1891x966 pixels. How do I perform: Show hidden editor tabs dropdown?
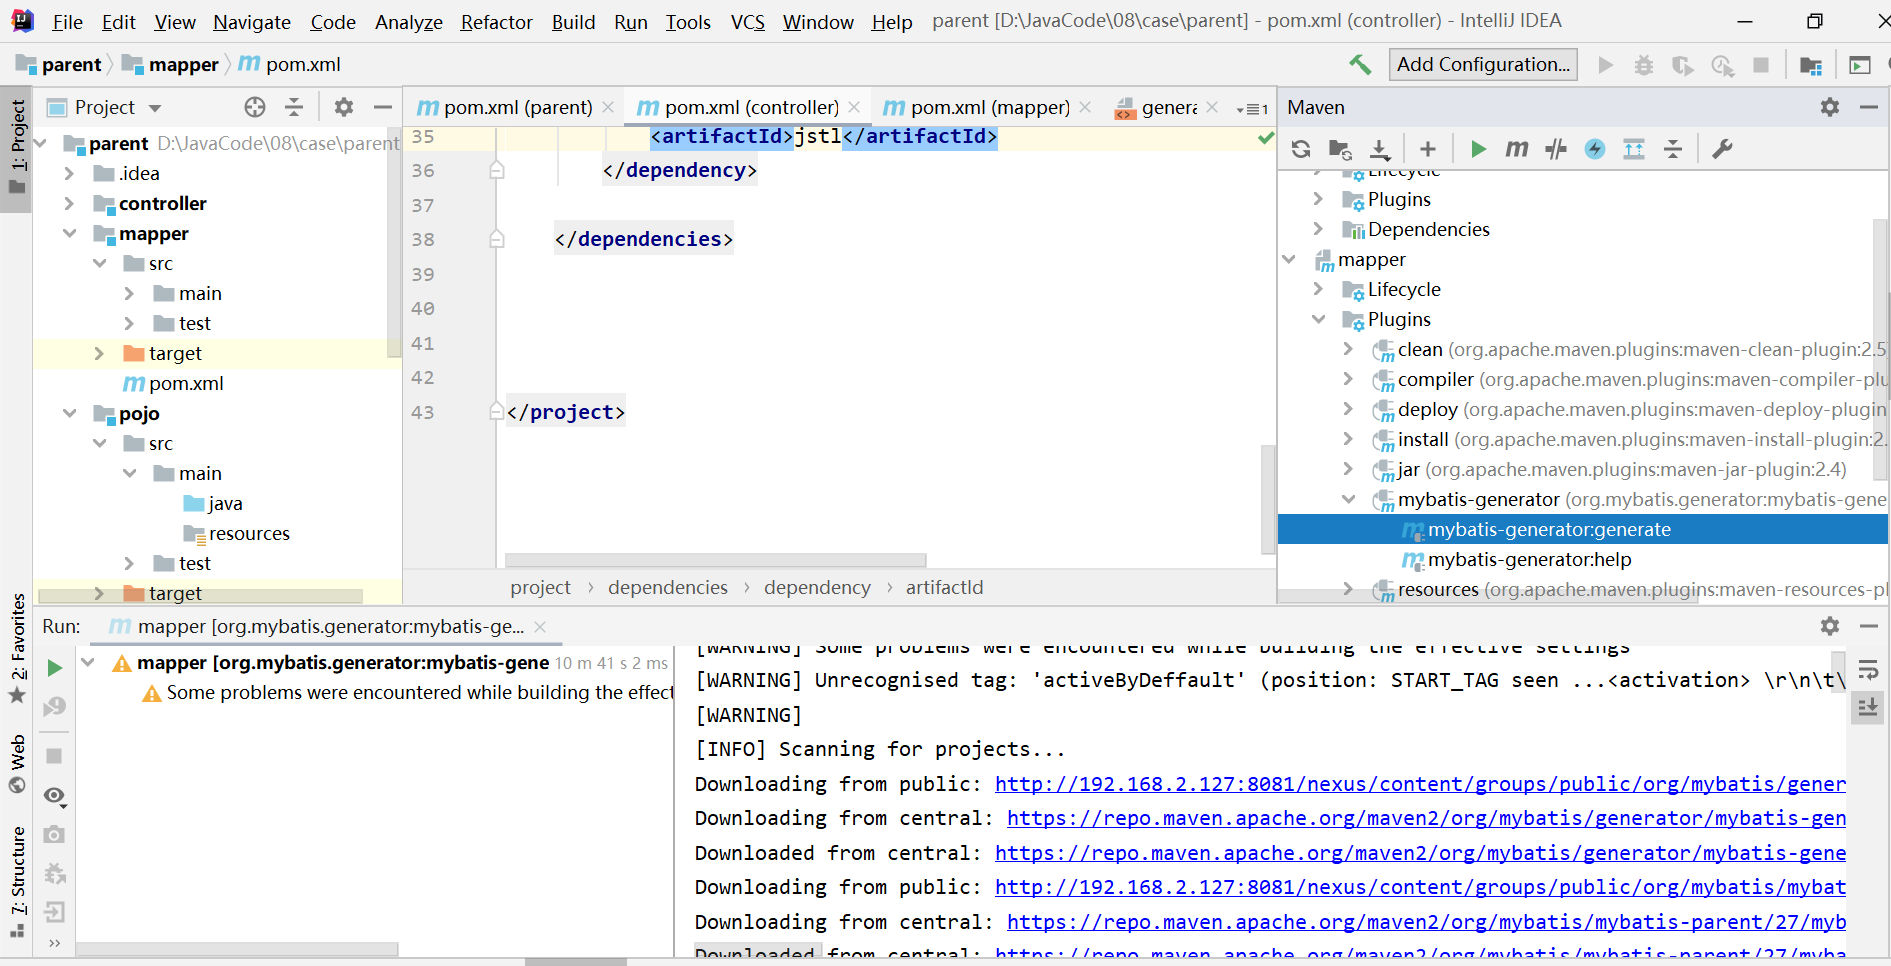(x=1253, y=108)
